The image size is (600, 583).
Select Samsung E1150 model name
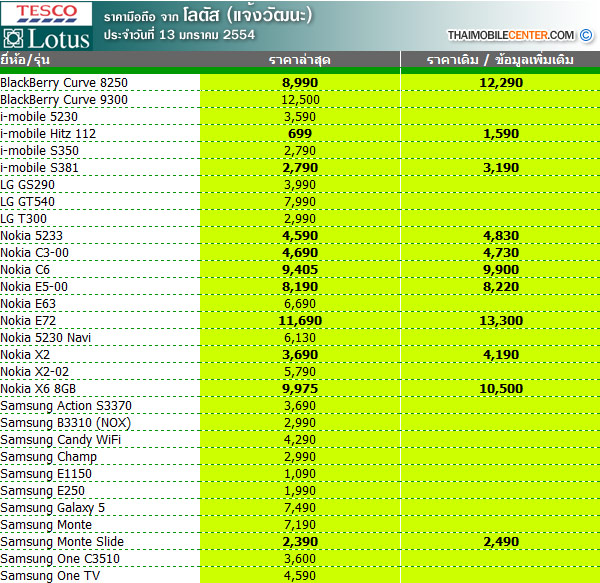click(x=46, y=474)
